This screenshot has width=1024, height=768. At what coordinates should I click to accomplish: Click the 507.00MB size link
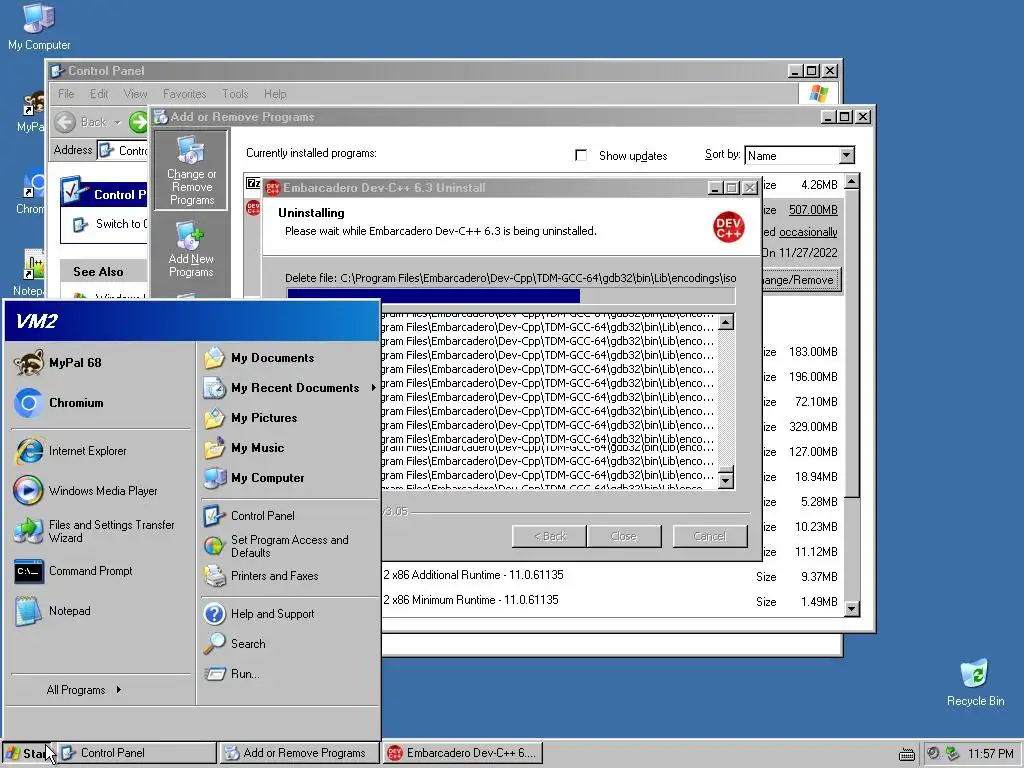point(813,210)
